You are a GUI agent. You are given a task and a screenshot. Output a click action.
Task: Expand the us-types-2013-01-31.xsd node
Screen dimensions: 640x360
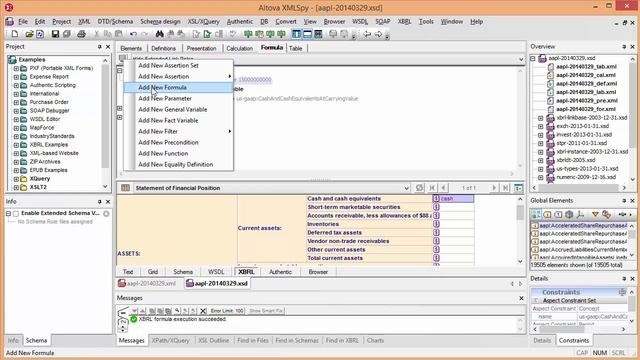[540, 169]
